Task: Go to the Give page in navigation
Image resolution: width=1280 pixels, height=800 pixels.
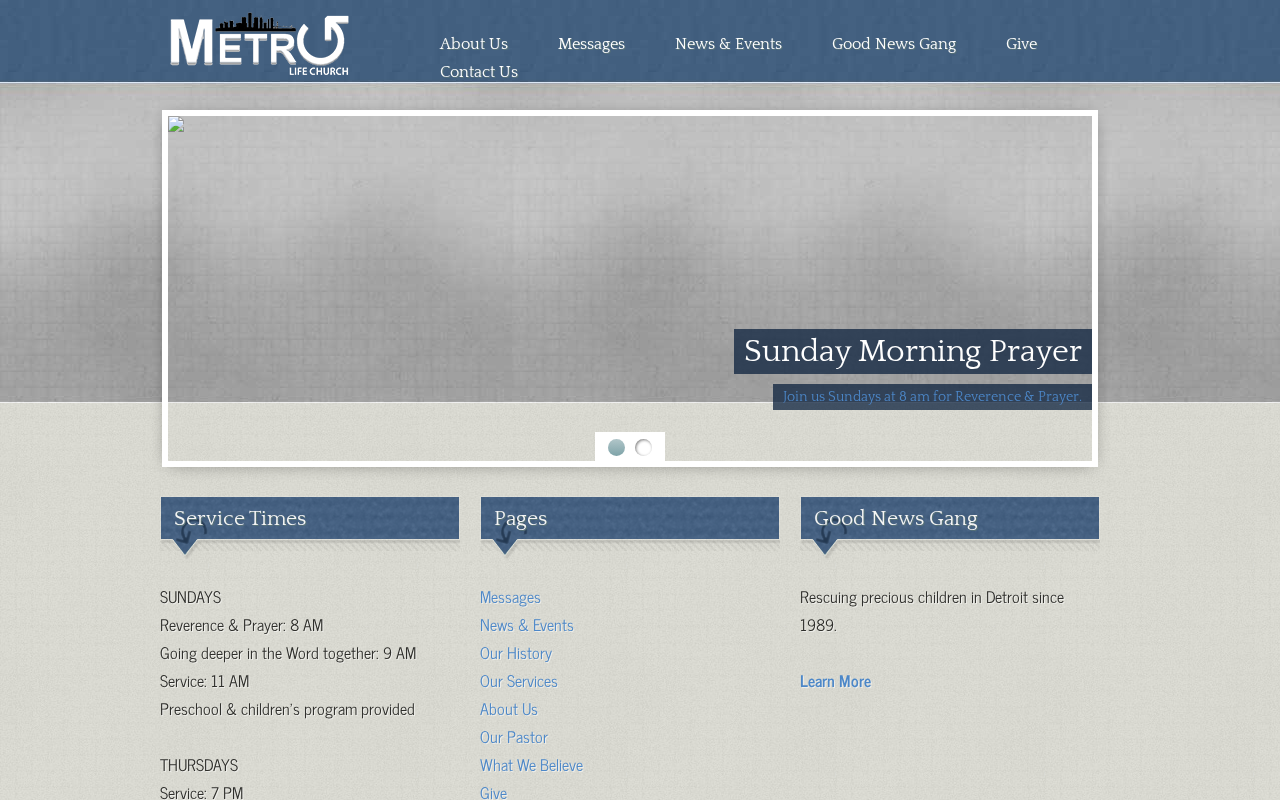Action: [x=1021, y=44]
